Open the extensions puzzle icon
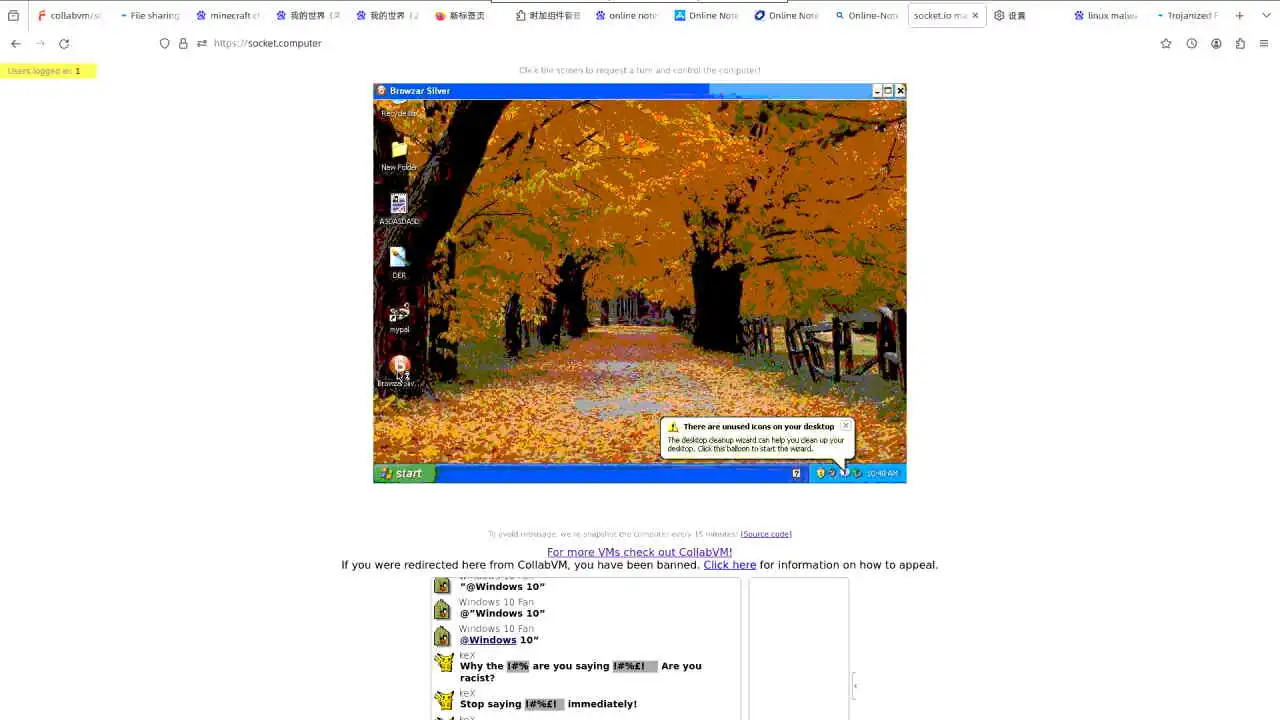Viewport: 1280px width, 720px height. [x=1240, y=43]
